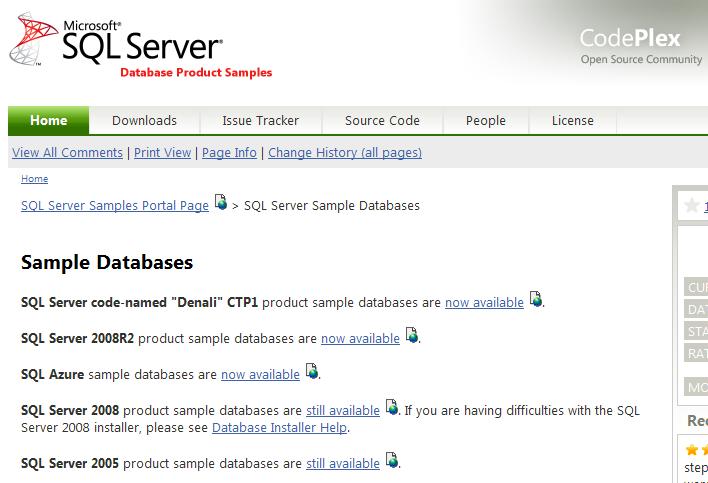Image resolution: width=708 pixels, height=483 pixels.
Task: Open the License tab
Action: click(572, 121)
